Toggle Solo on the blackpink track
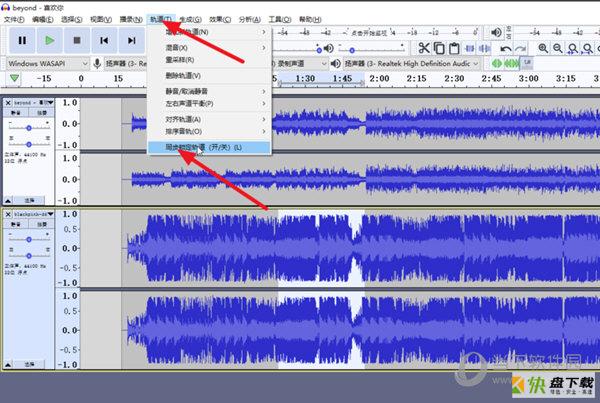 click(x=42, y=224)
